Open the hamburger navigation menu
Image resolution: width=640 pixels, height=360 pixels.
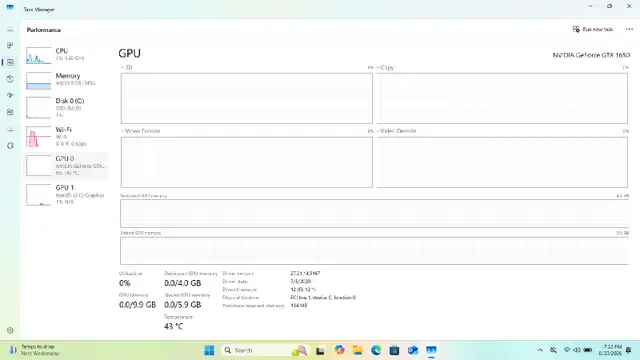[10, 29]
